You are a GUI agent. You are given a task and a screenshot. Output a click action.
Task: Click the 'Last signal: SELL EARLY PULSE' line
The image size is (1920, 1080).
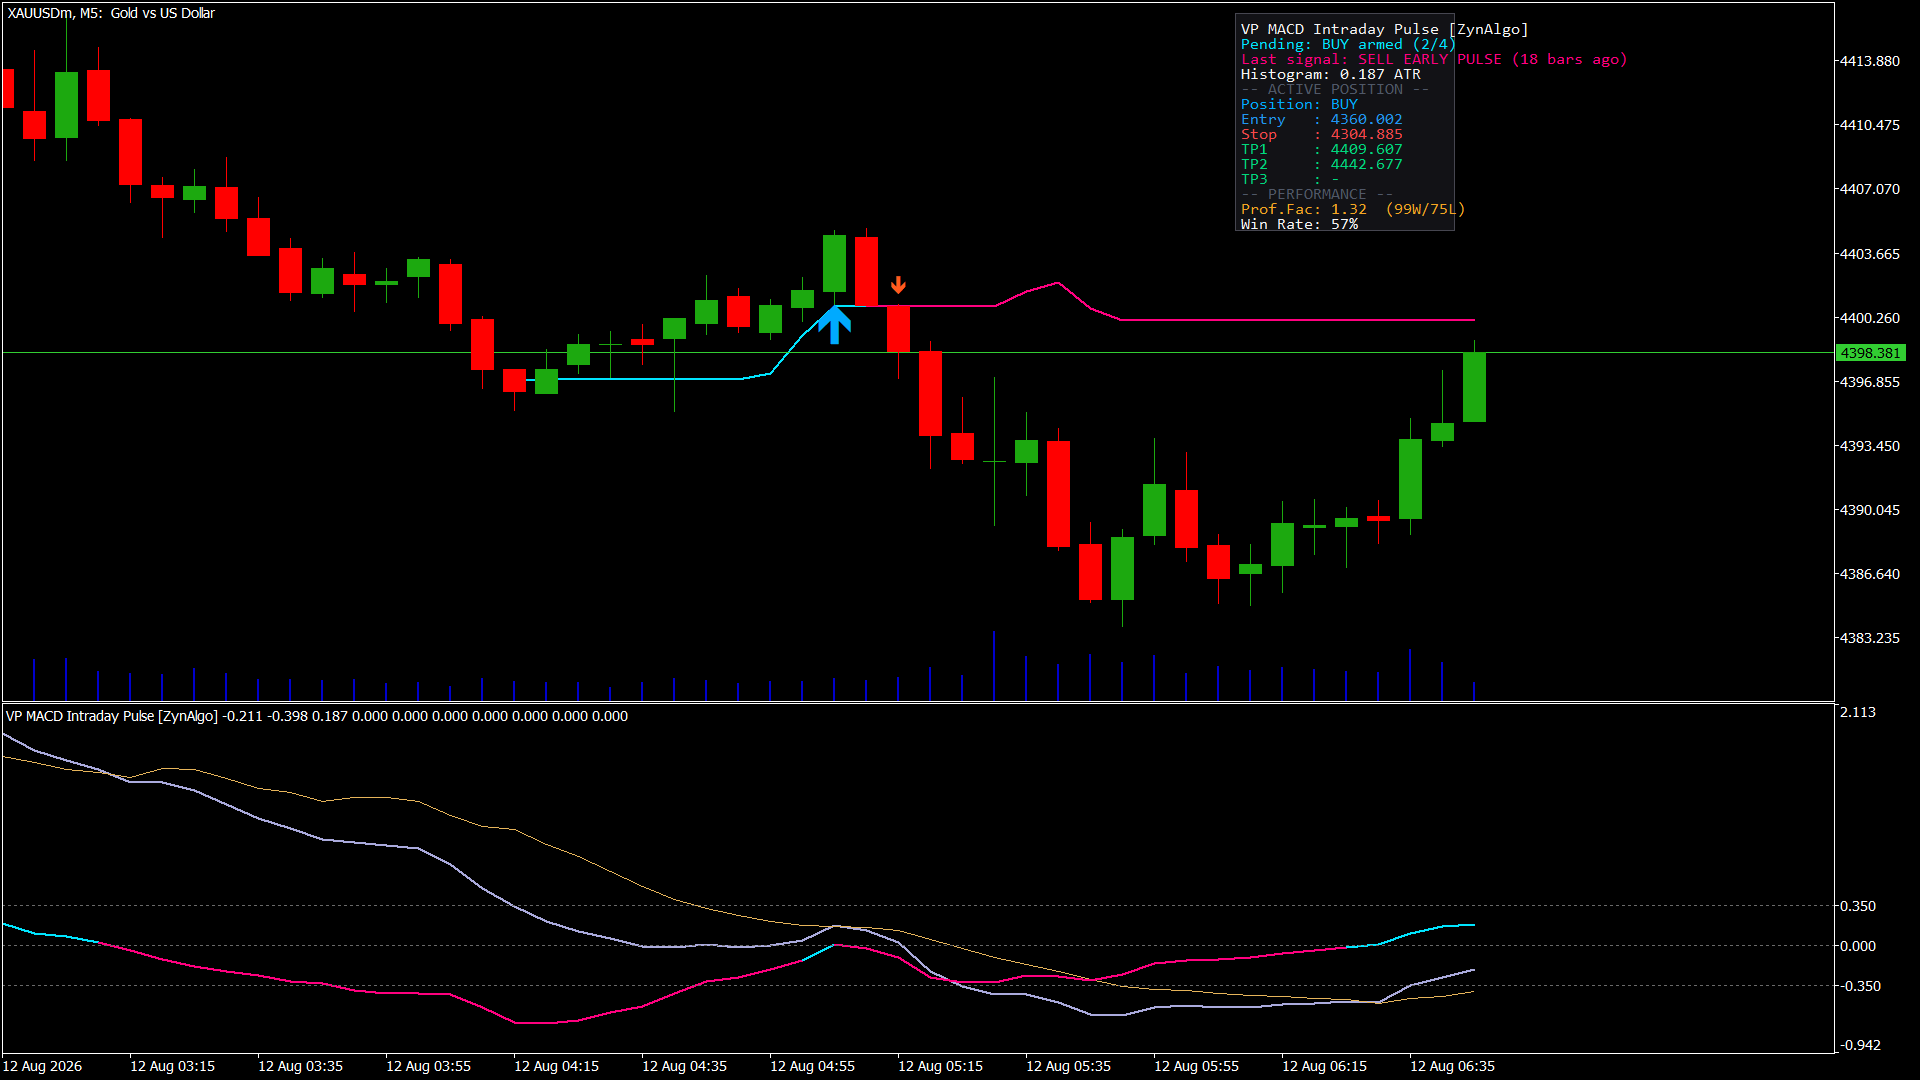(1434, 59)
